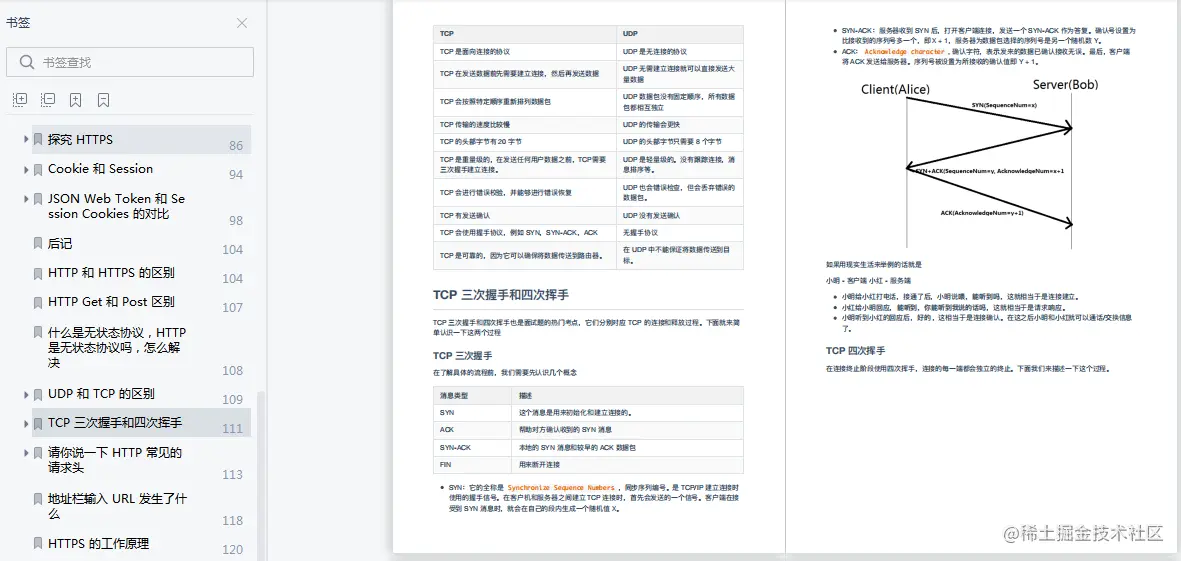This screenshot has width=1181, height=561.
Task: Open the 探究 HTTPS bookmark
Action: point(80,139)
